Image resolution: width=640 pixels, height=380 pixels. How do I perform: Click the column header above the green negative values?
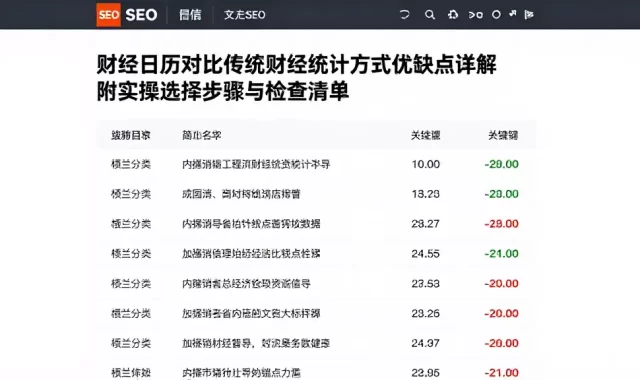coord(503,135)
